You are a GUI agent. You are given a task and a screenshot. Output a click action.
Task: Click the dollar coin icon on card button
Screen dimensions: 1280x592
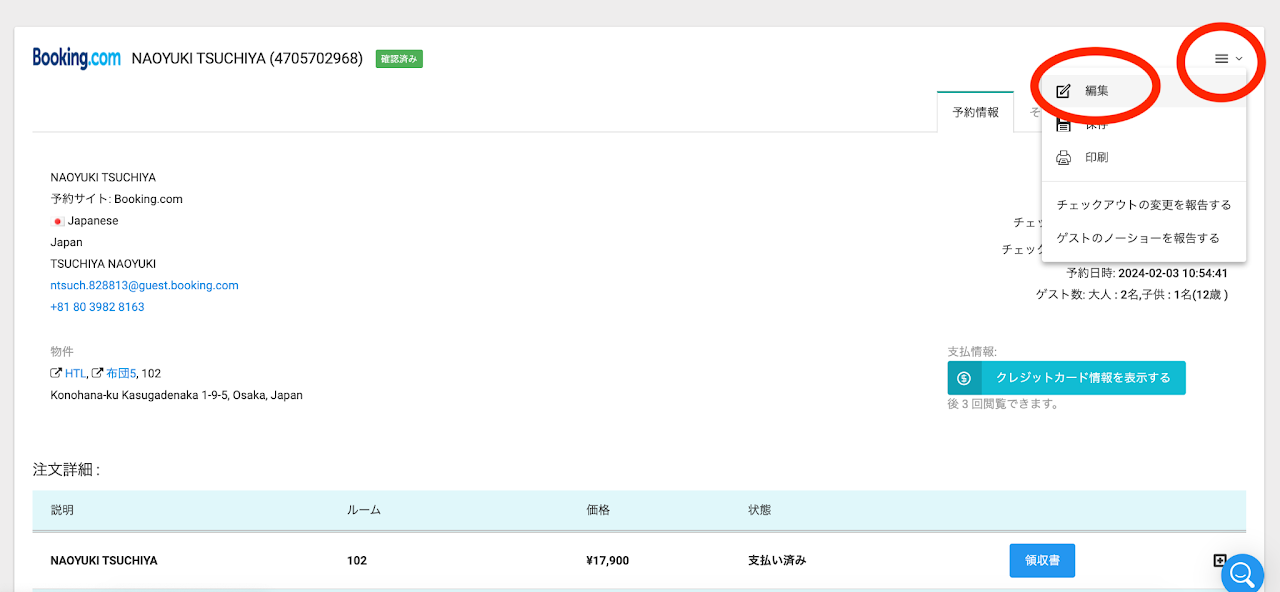tap(964, 378)
